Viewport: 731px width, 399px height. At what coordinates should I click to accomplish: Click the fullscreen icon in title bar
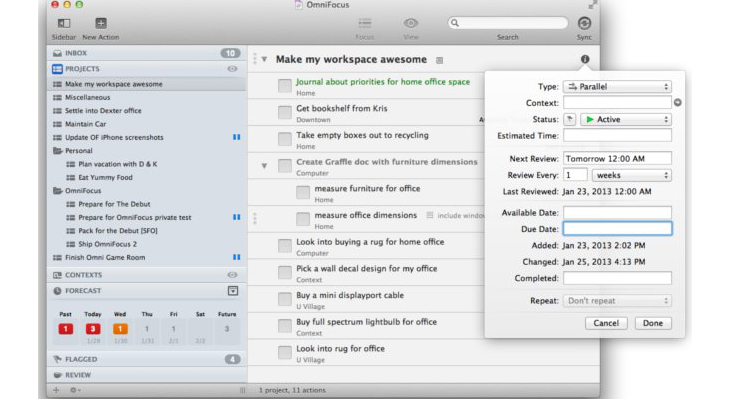pos(593,5)
